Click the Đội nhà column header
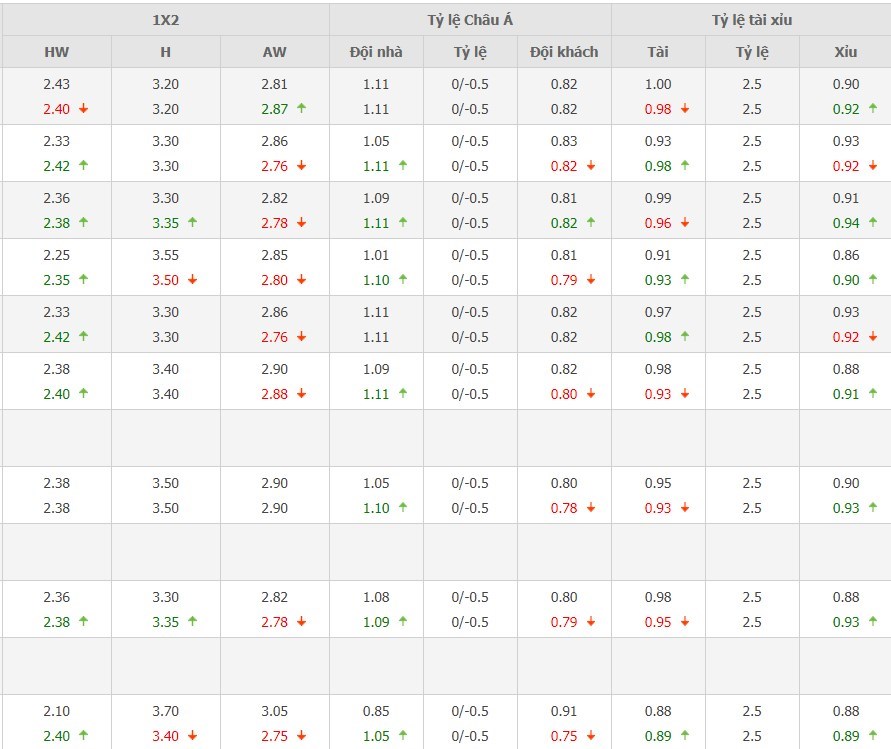The image size is (891, 749). click(376, 52)
